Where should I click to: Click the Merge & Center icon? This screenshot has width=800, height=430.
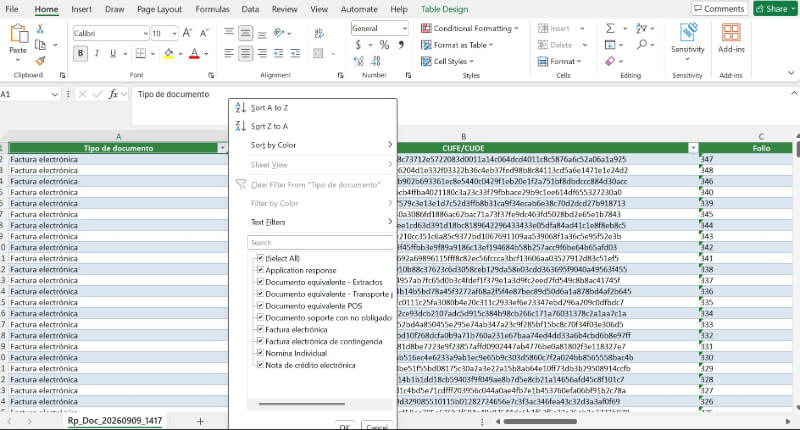click(x=318, y=53)
